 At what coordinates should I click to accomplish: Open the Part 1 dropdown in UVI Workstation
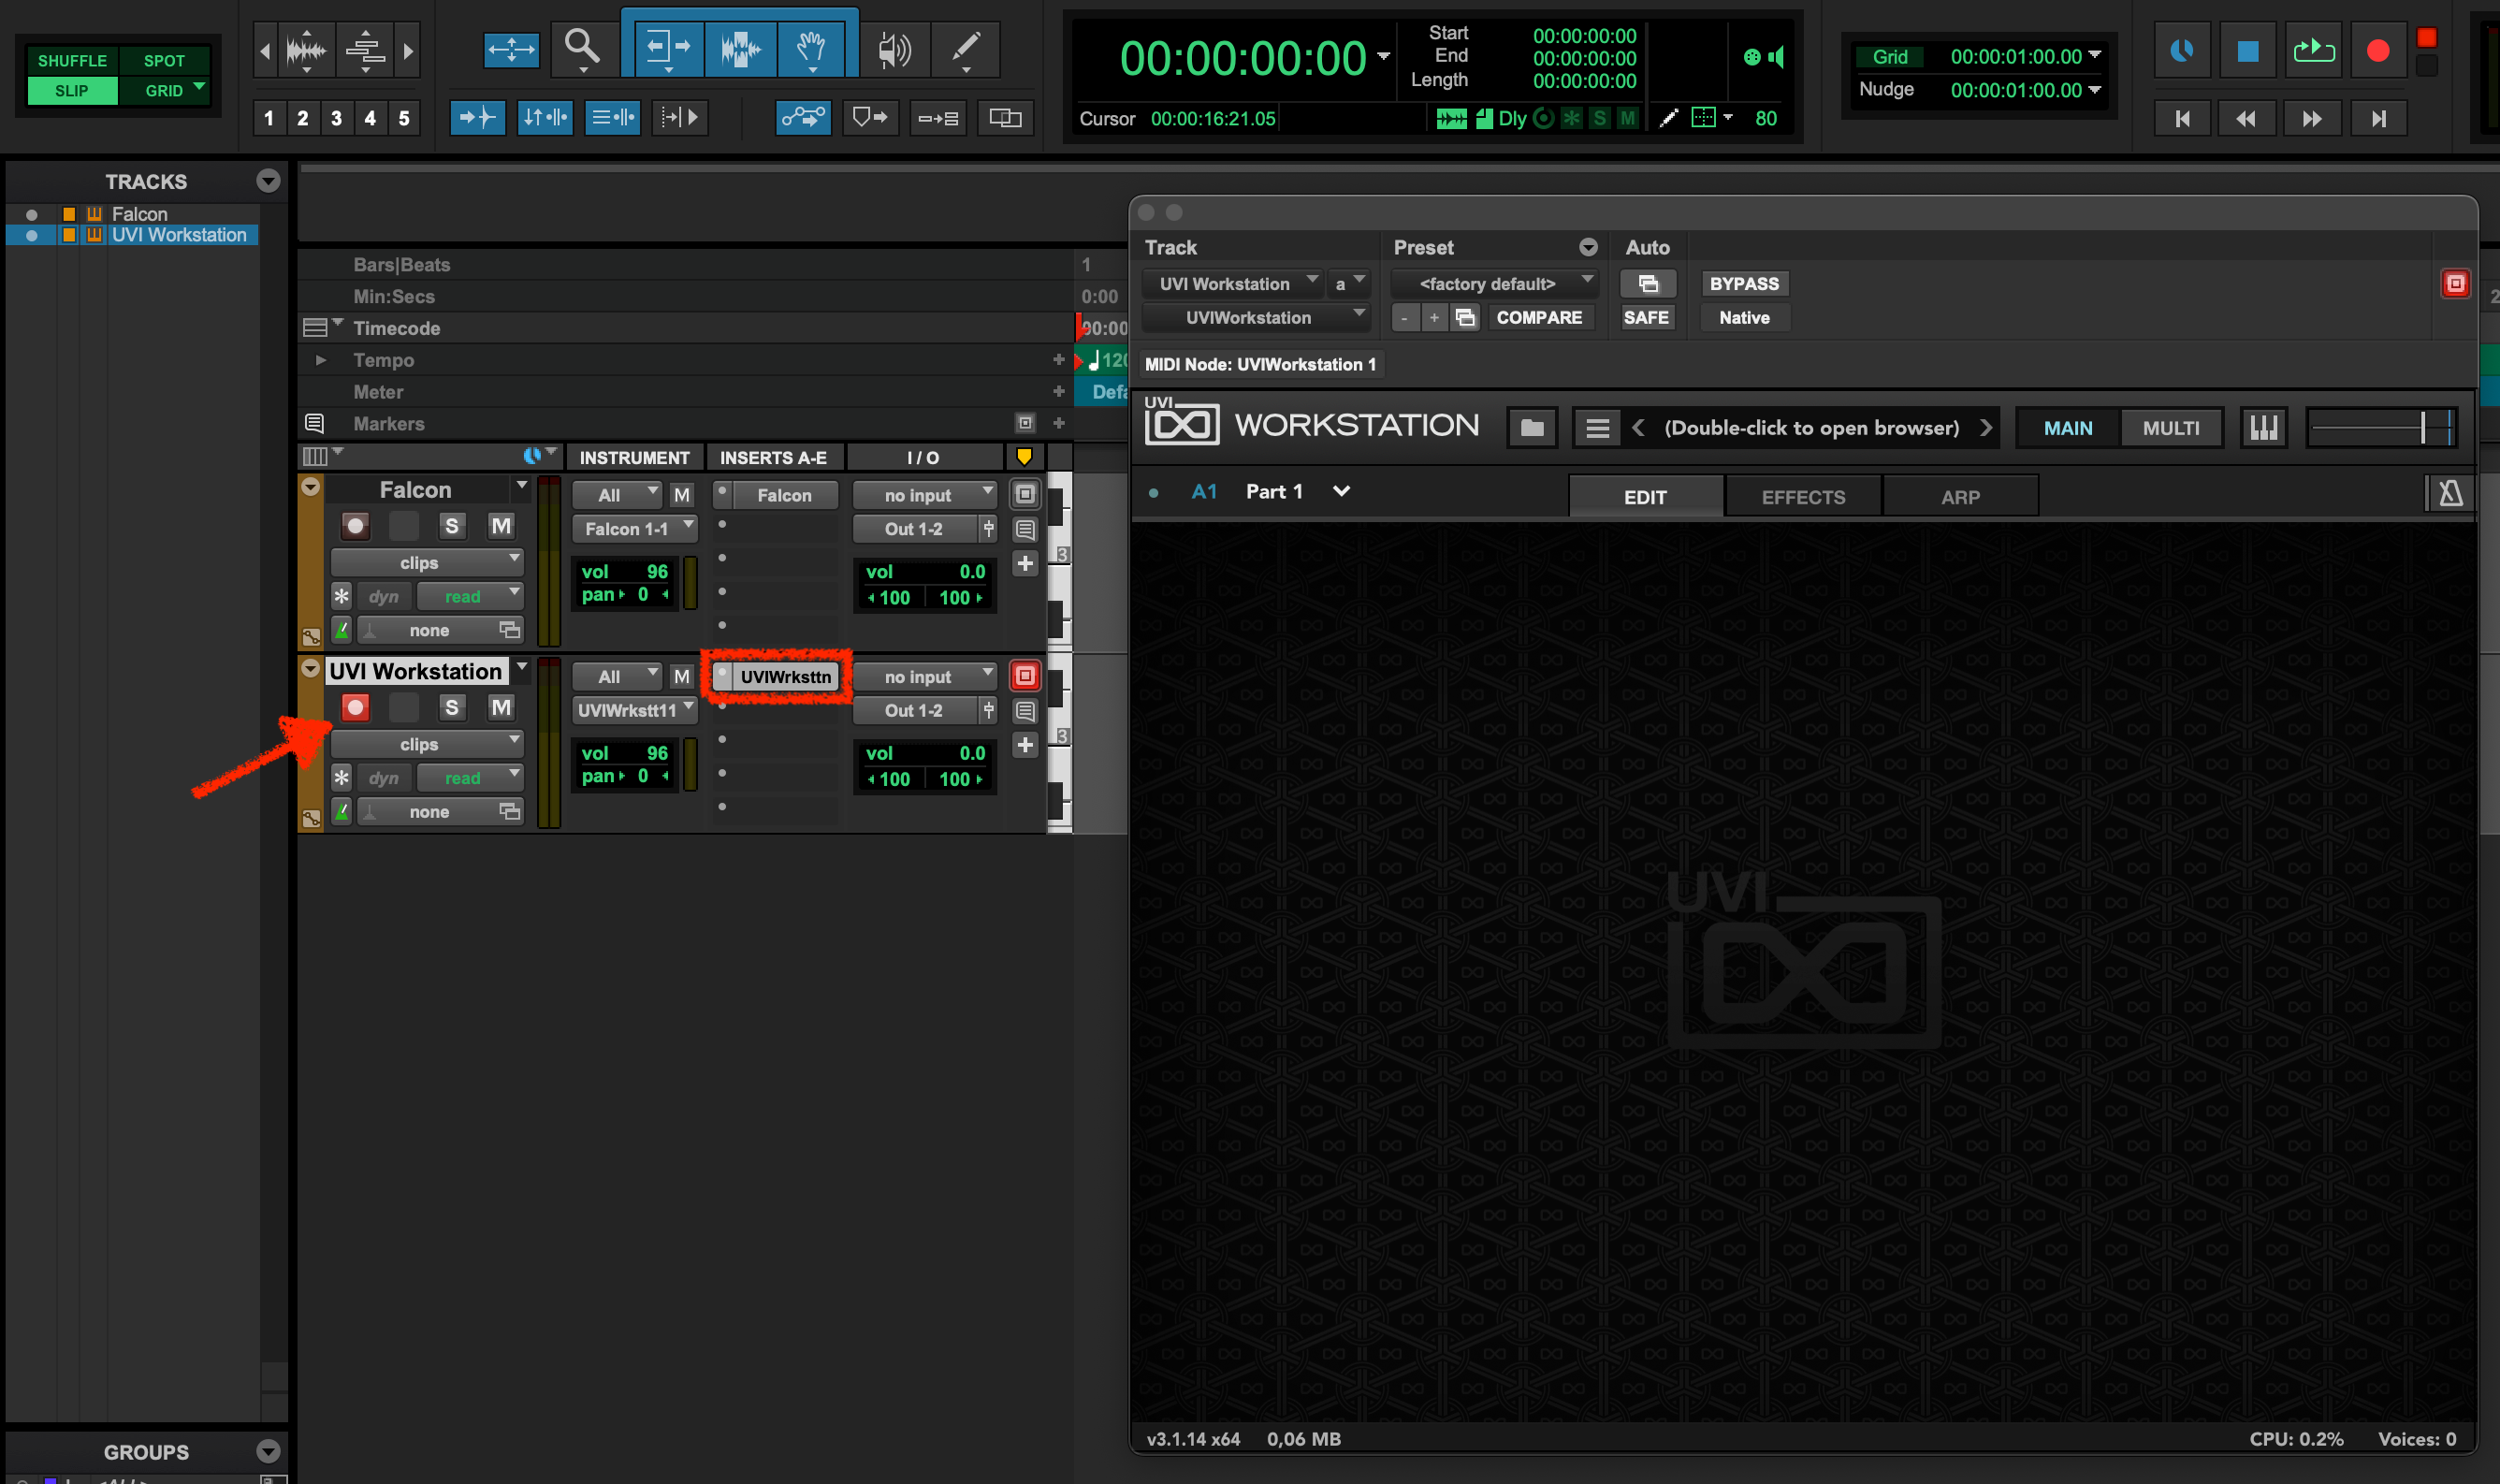tap(1341, 491)
